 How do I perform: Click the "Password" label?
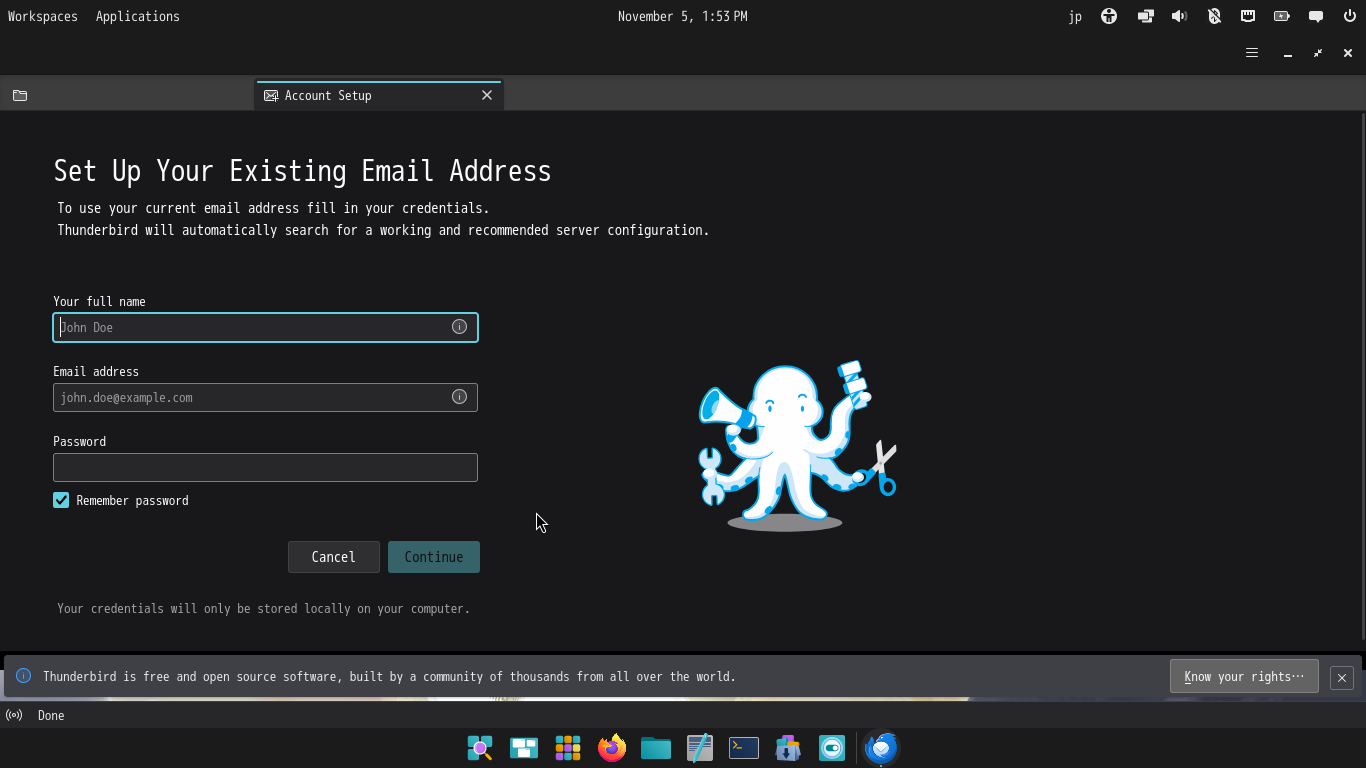tap(79, 441)
